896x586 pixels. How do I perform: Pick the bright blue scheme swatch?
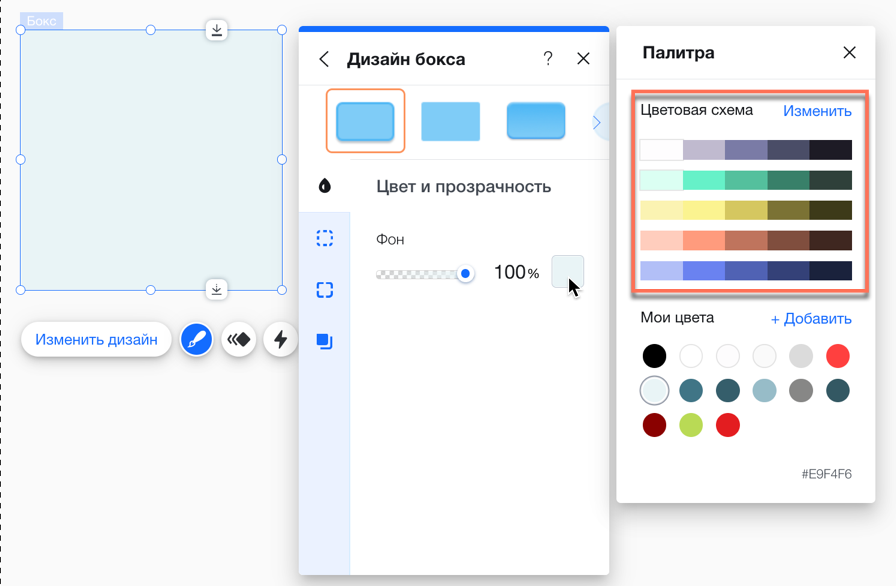pyautogui.click(x=704, y=271)
